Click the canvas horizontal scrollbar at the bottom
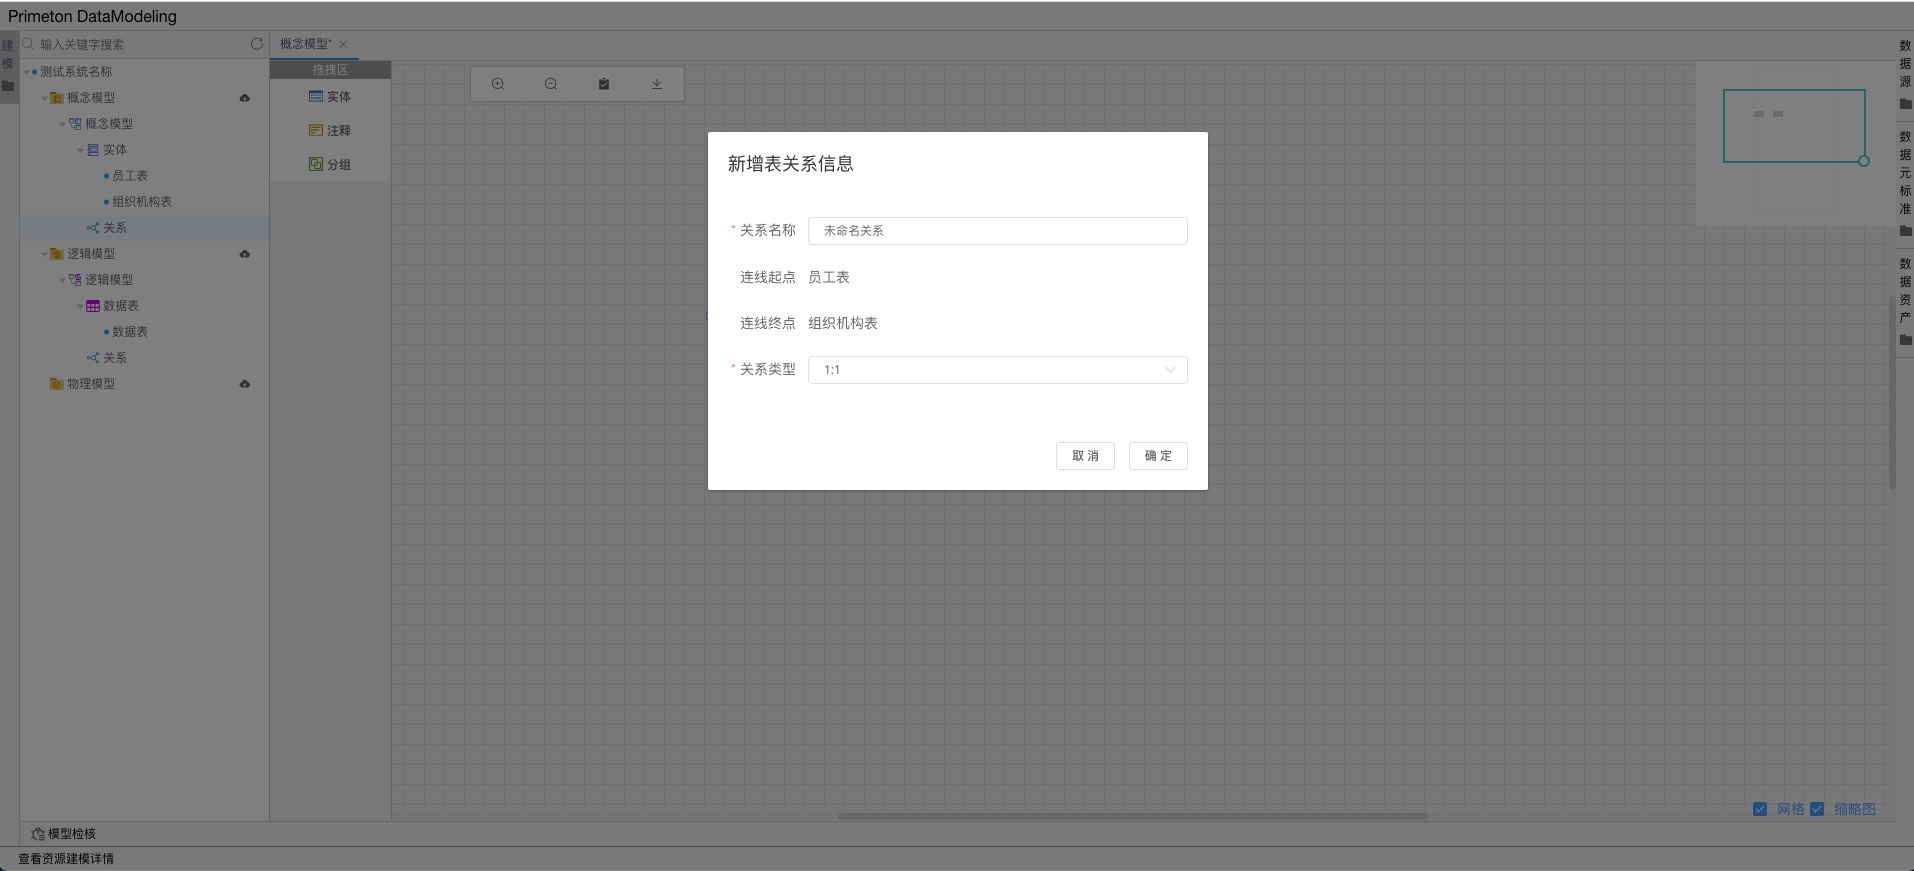 click(1132, 816)
